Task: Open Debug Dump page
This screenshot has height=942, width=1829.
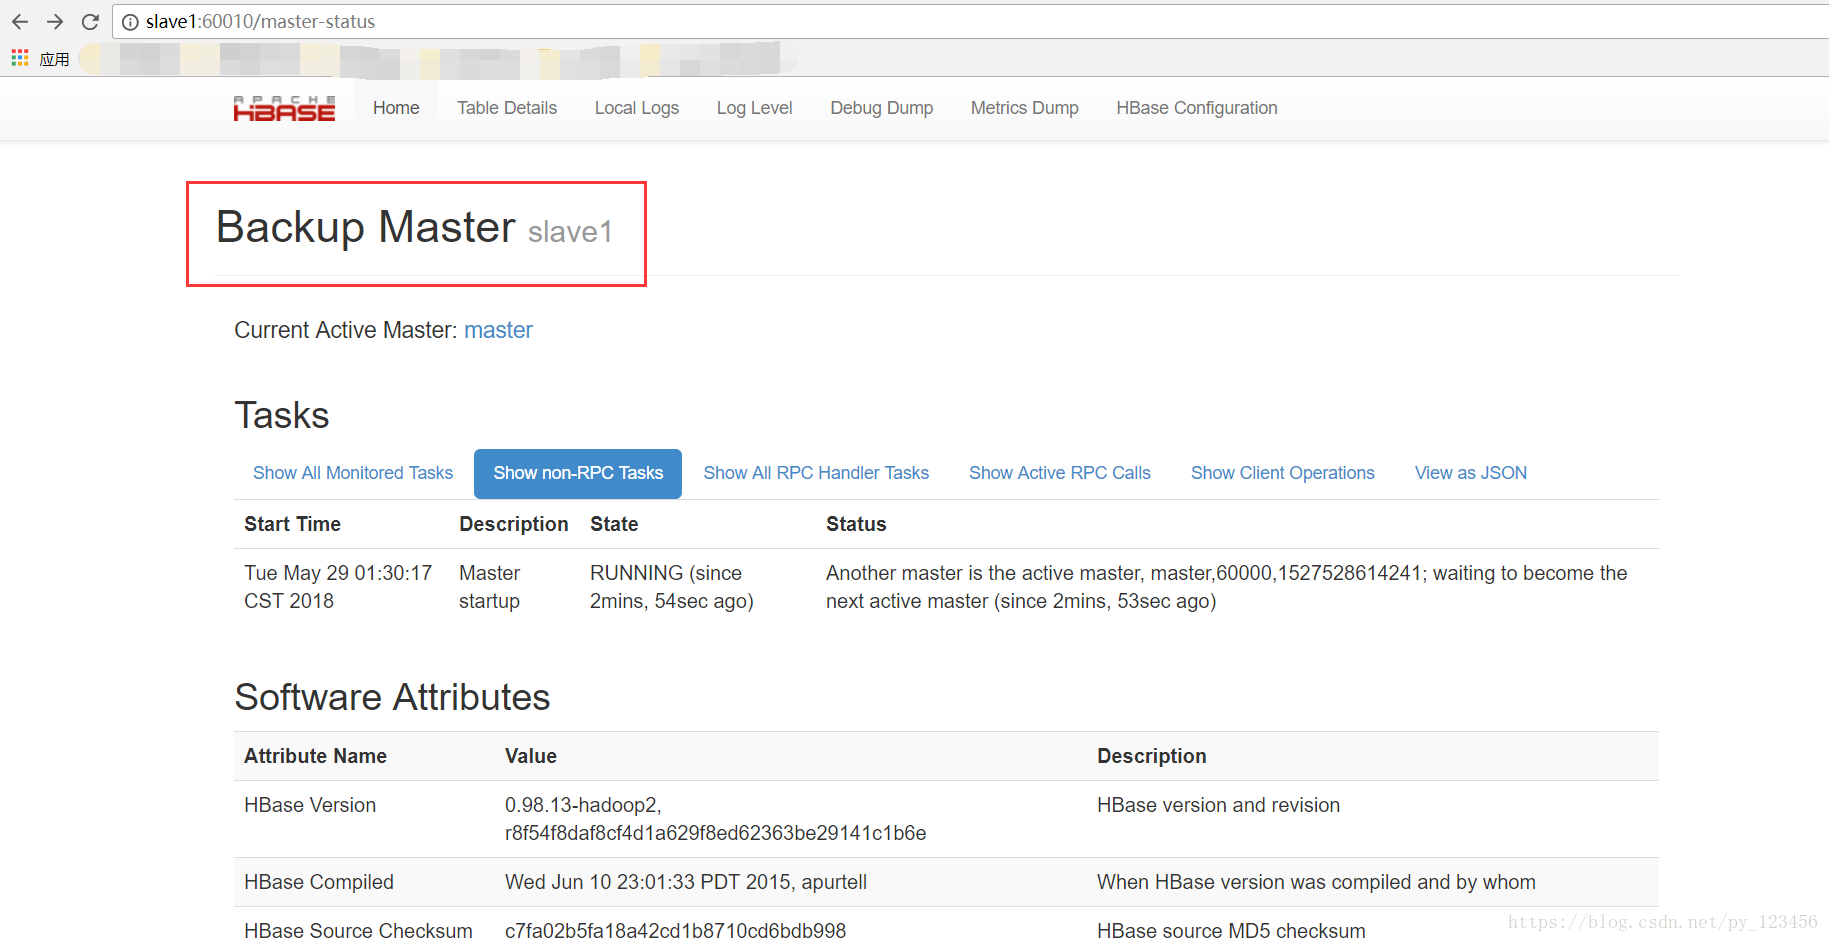Action: tap(882, 108)
